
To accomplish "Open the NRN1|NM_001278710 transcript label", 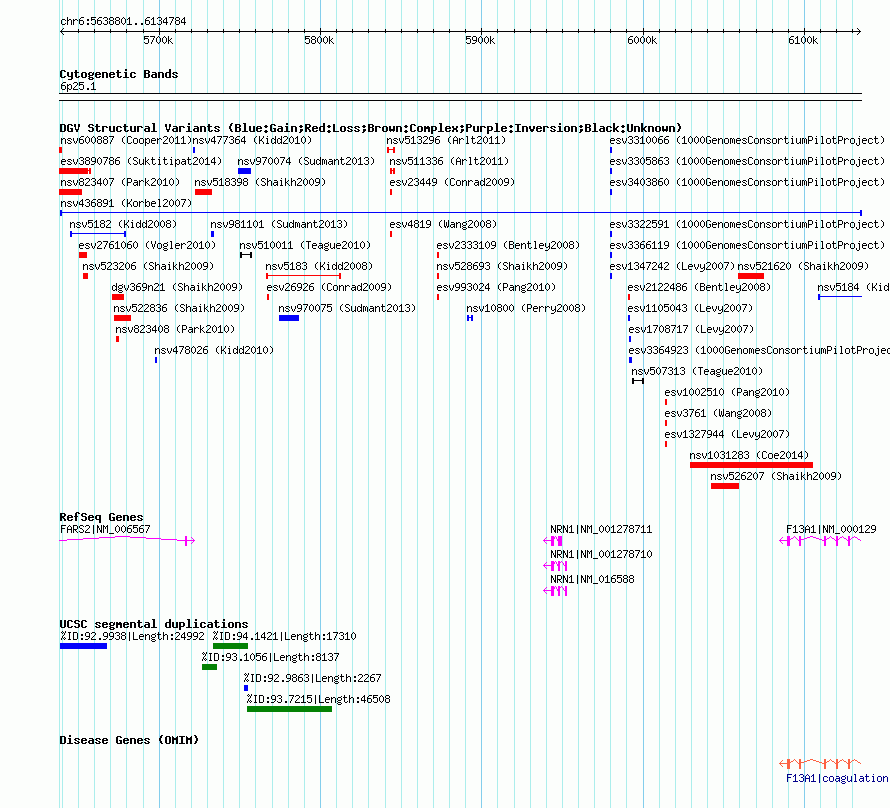I will pyautogui.click(x=601, y=554).
